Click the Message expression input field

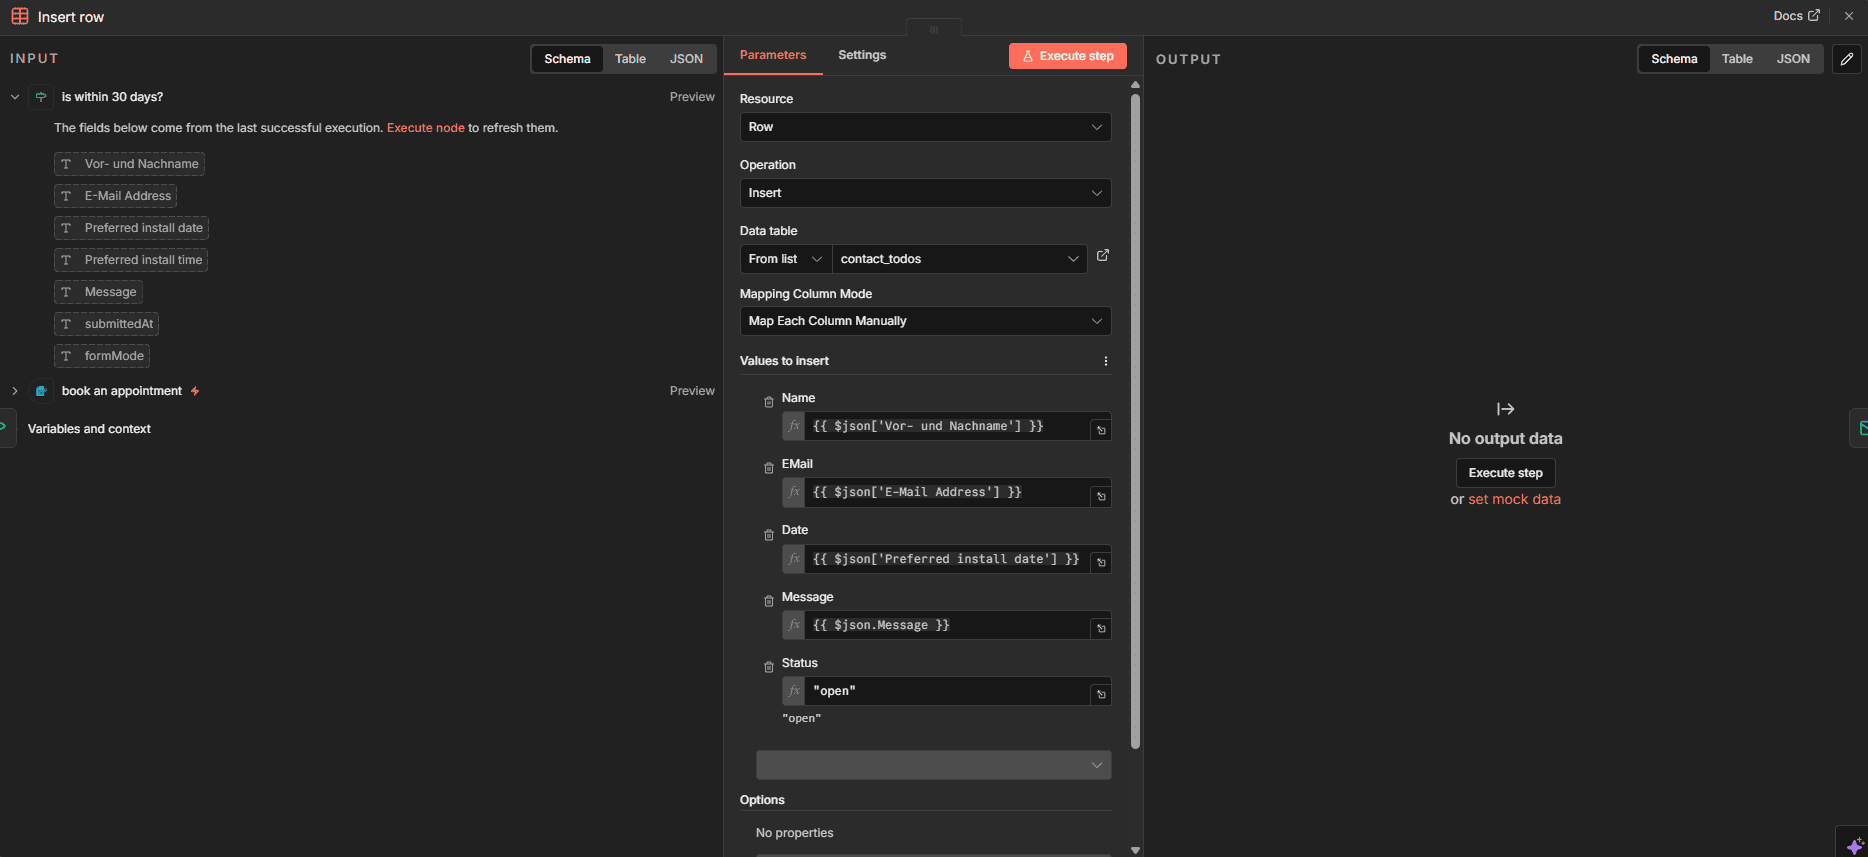(945, 625)
